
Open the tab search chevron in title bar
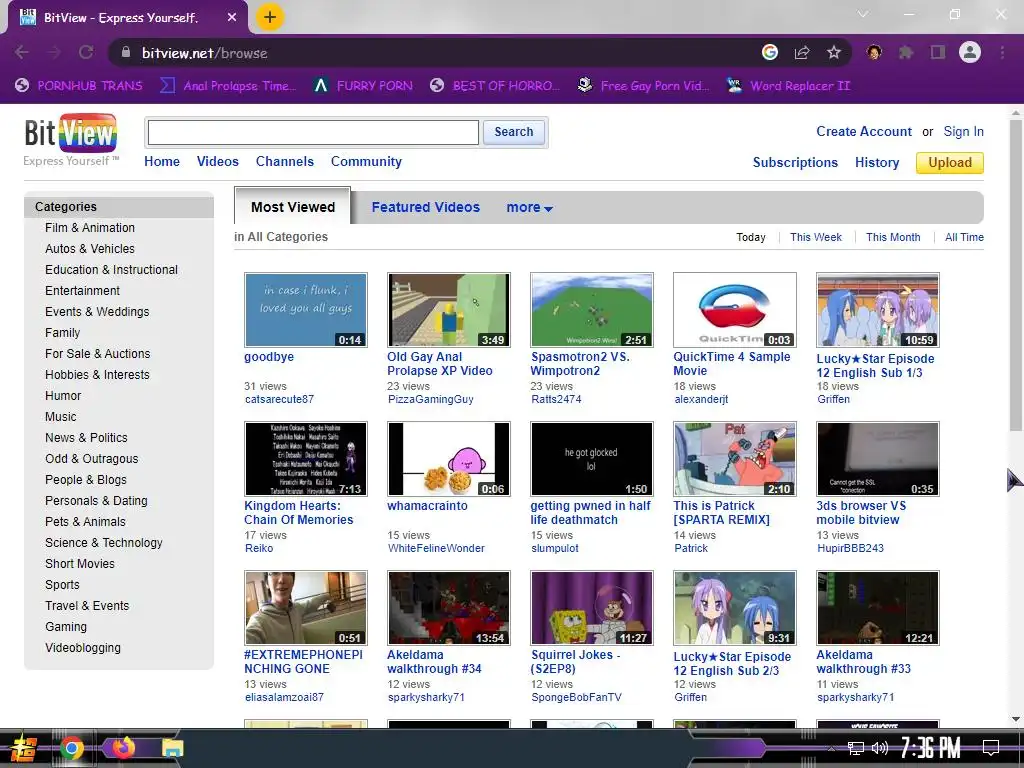pyautogui.click(x=863, y=14)
